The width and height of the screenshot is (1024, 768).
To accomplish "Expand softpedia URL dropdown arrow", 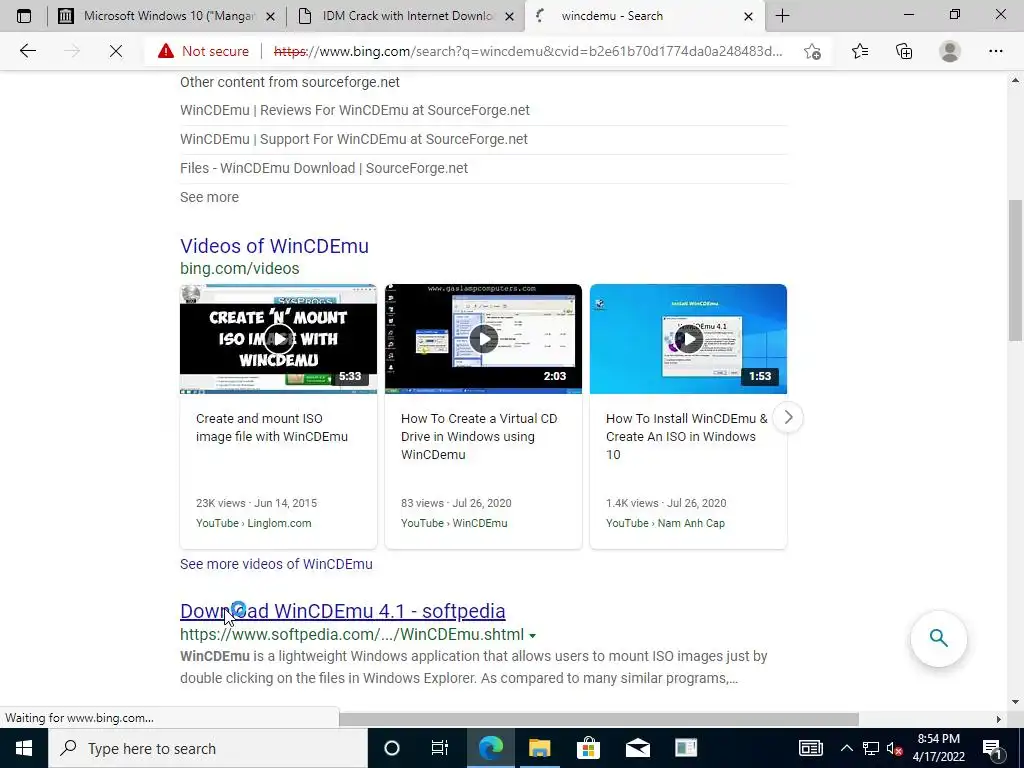I will coord(532,635).
